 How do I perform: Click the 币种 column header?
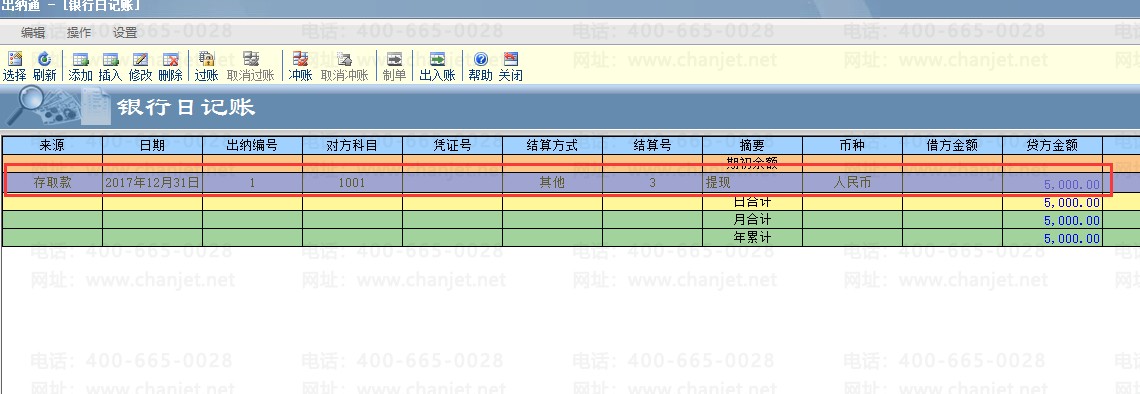pyautogui.click(x=852, y=145)
